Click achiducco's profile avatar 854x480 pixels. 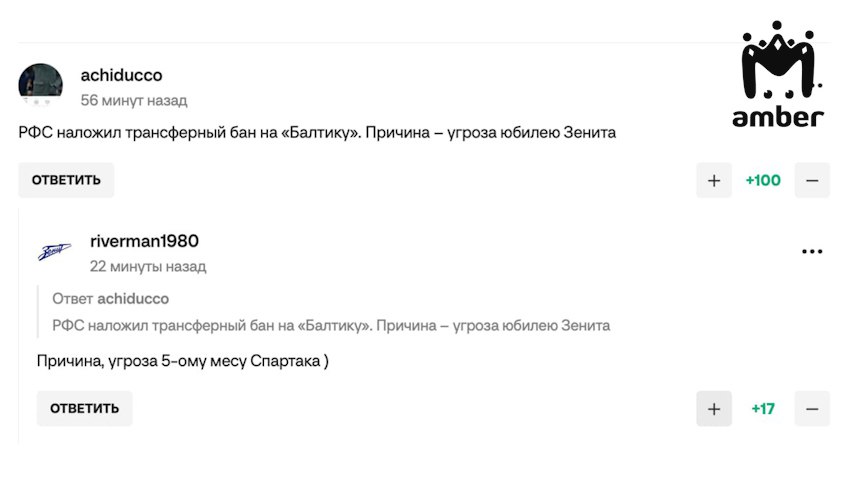[x=41, y=85]
